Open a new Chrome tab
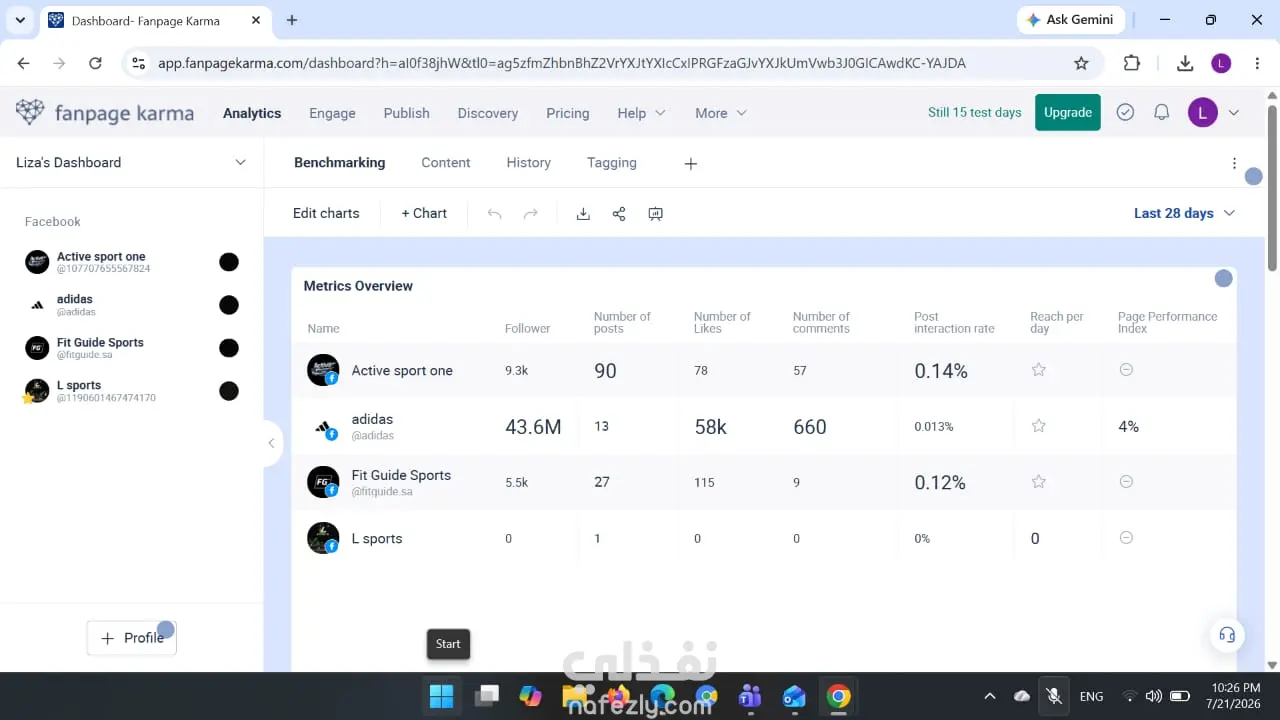1280x720 pixels. (292, 20)
